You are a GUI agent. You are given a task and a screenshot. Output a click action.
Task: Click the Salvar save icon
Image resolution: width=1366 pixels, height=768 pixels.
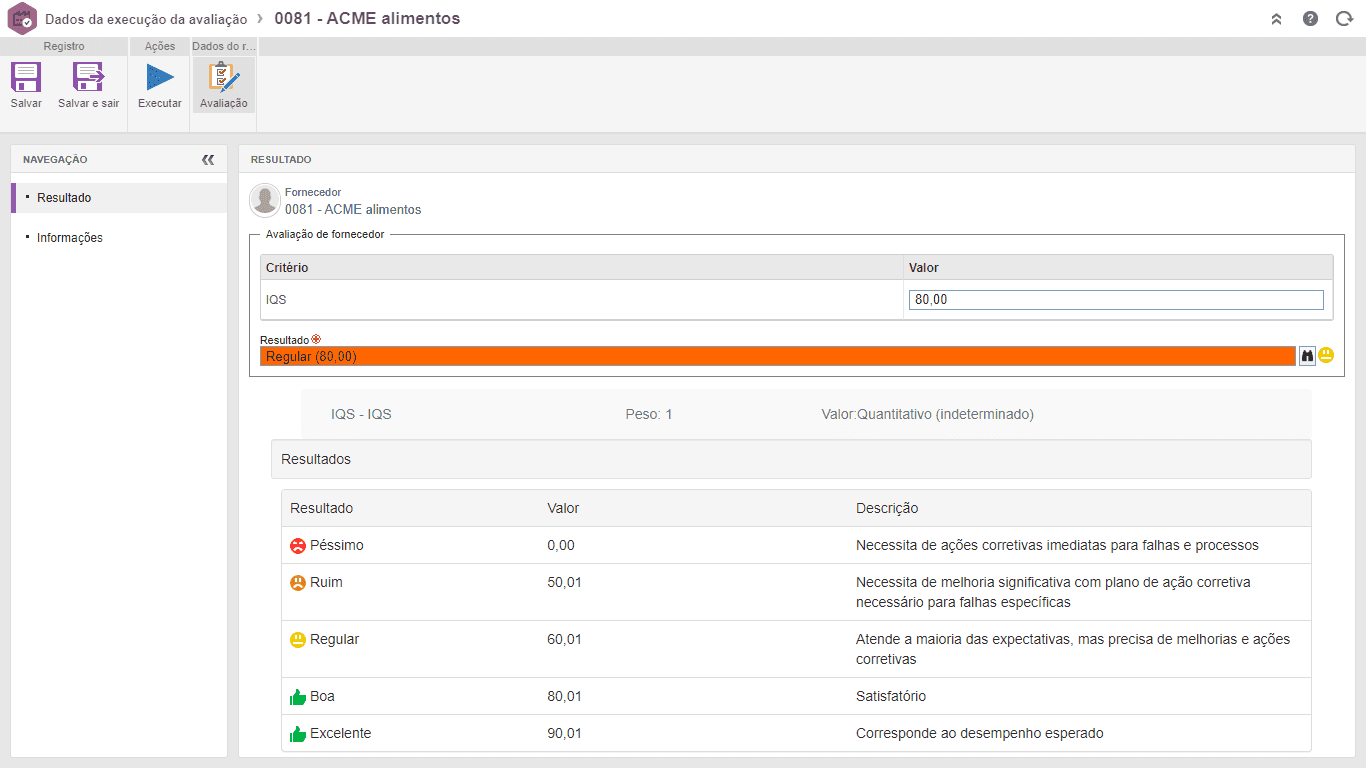coord(26,78)
